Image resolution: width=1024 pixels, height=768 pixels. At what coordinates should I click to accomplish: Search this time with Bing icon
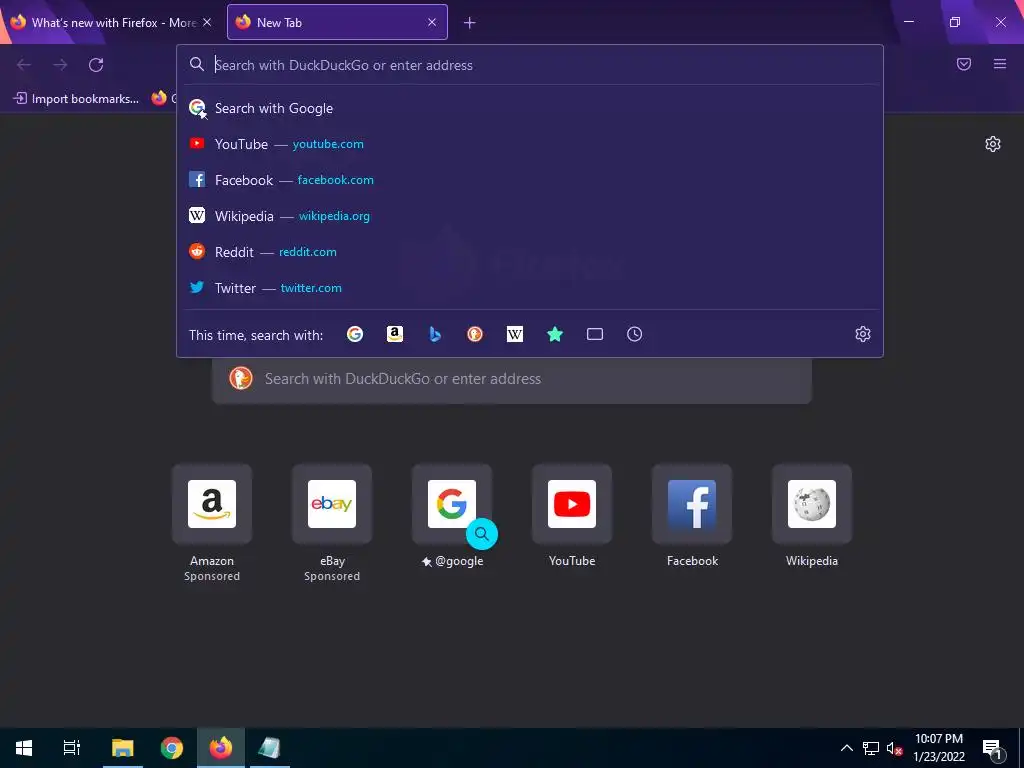[x=435, y=334]
